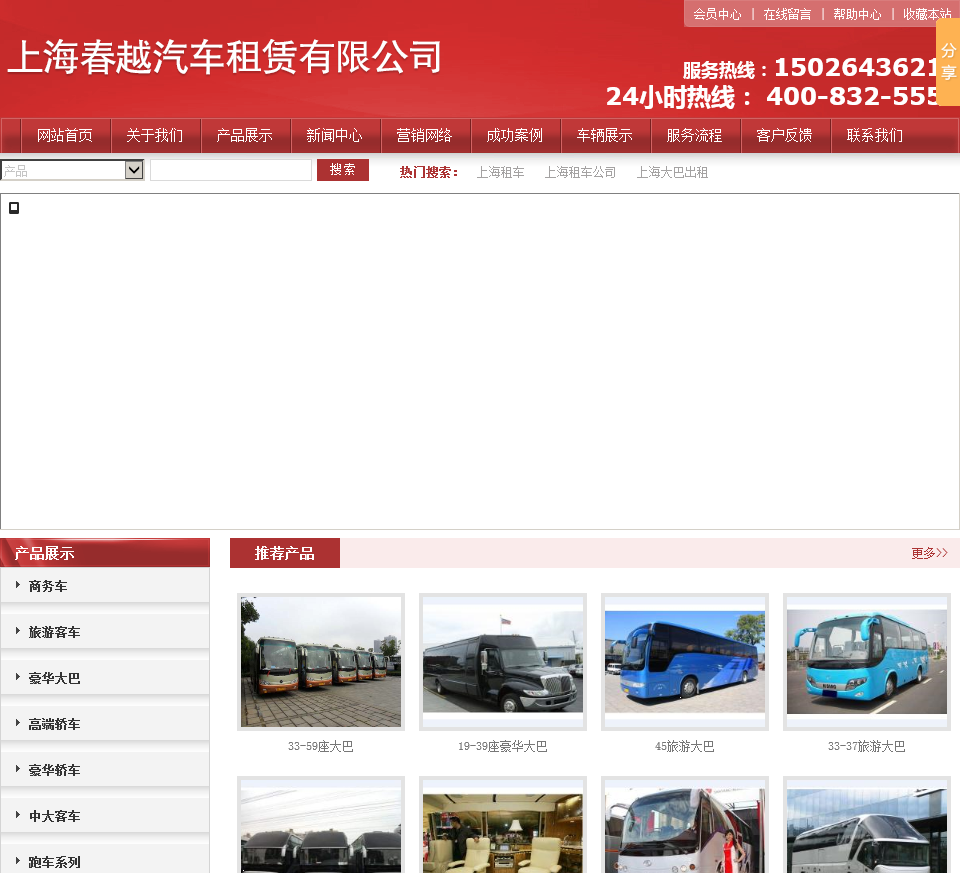Click the 会员中心 top link
The height and width of the screenshot is (873, 960).
717,14
